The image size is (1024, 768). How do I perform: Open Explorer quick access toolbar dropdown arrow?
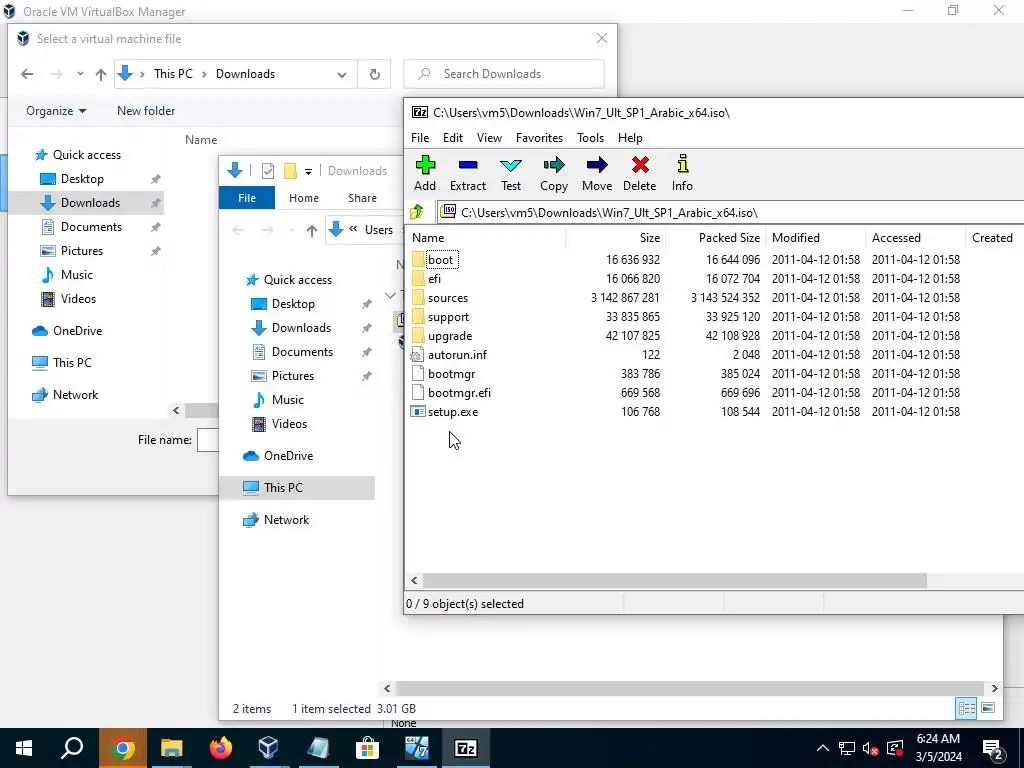point(308,172)
